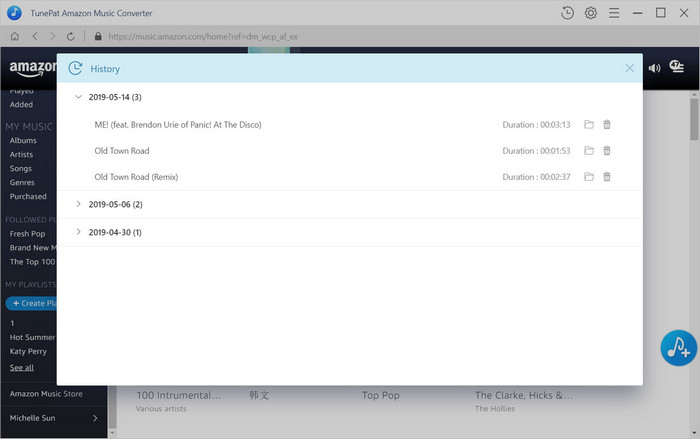The width and height of the screenshot is (700, 439).
Task: Open The Clarke, Hicks album title
Action: (x=524, y=395)
